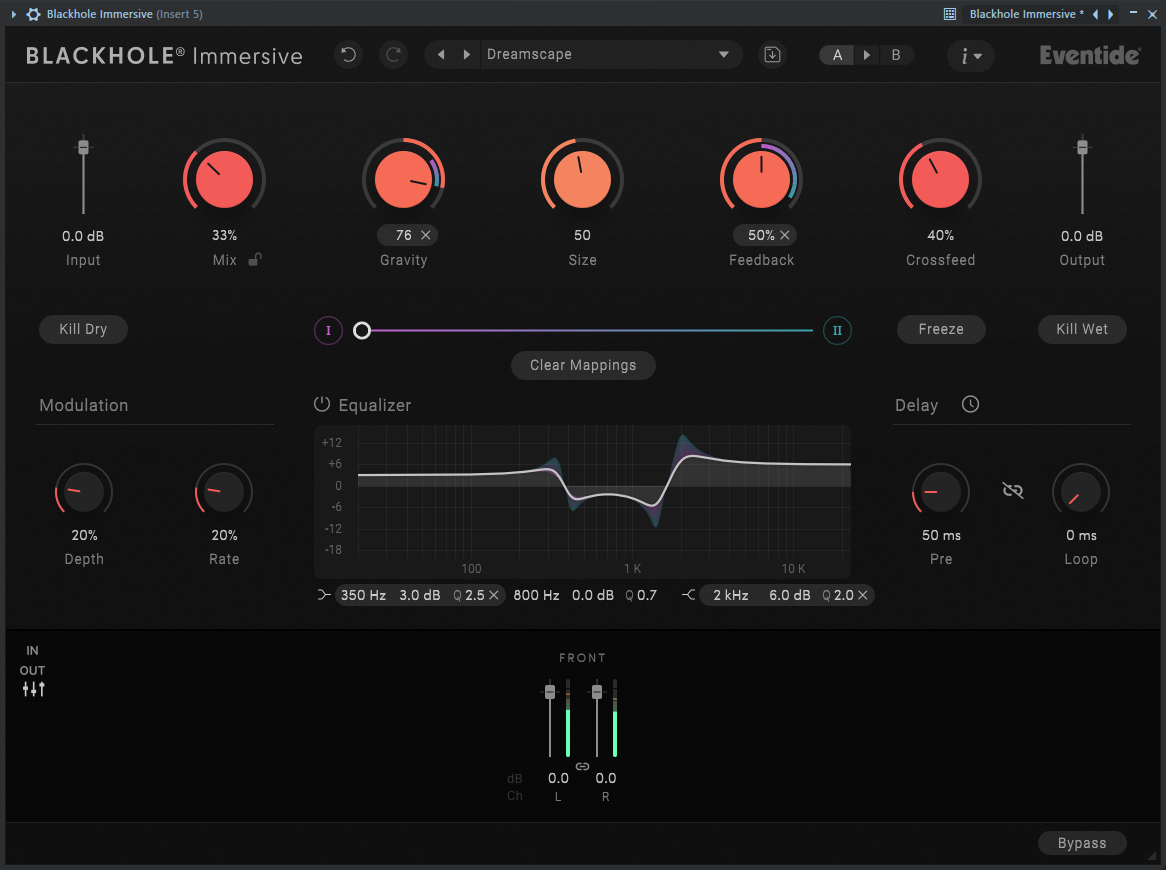The height and width of the screenshot is (870, 1166).
Task: Click the undo arrow icon
Action: pos(348,54)
